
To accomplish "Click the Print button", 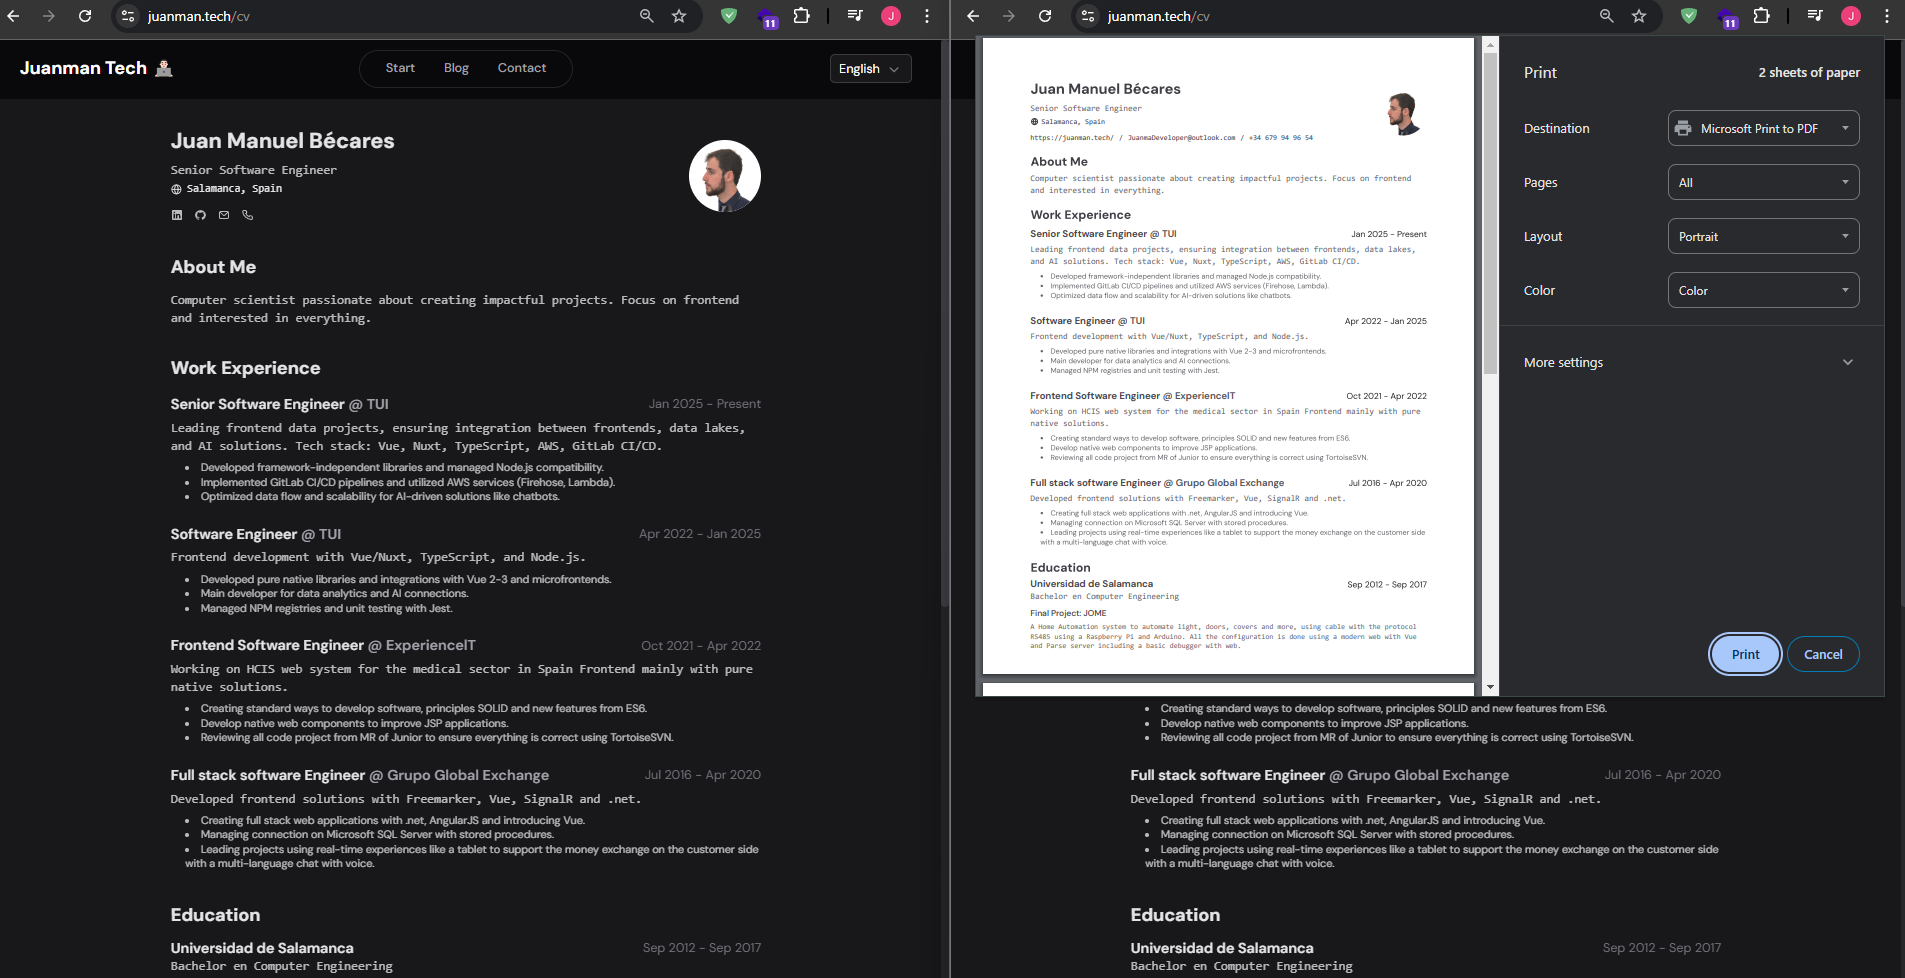I will pyautogui.click(x=1745, y=654).
